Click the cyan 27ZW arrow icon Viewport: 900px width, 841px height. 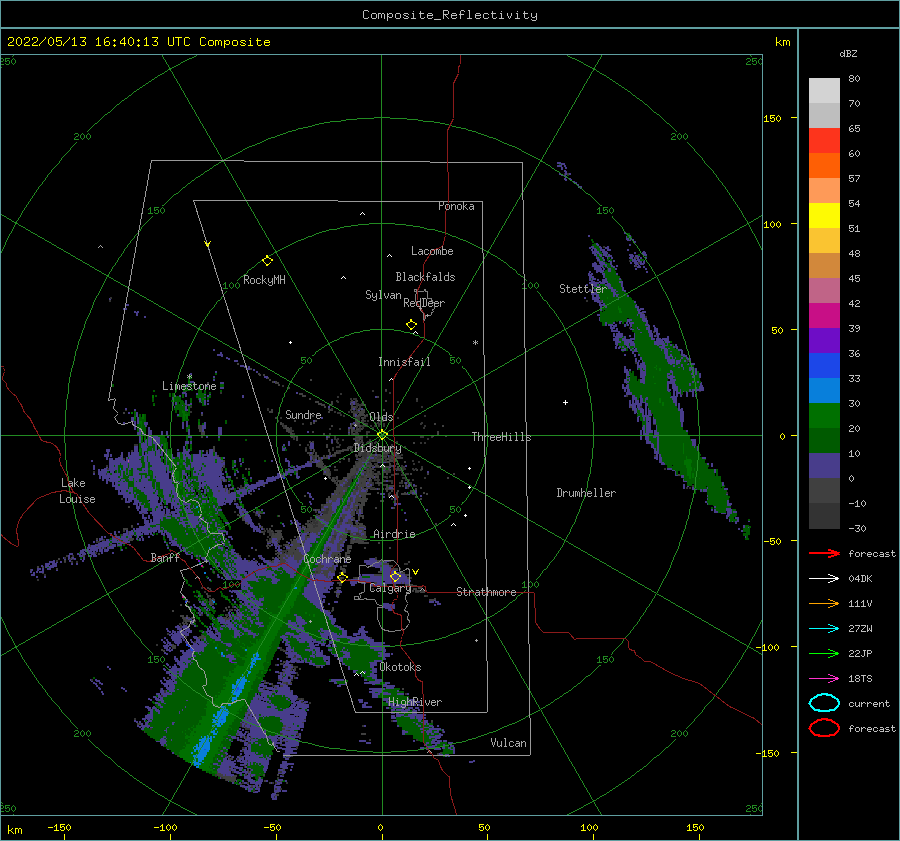point(824,629)
